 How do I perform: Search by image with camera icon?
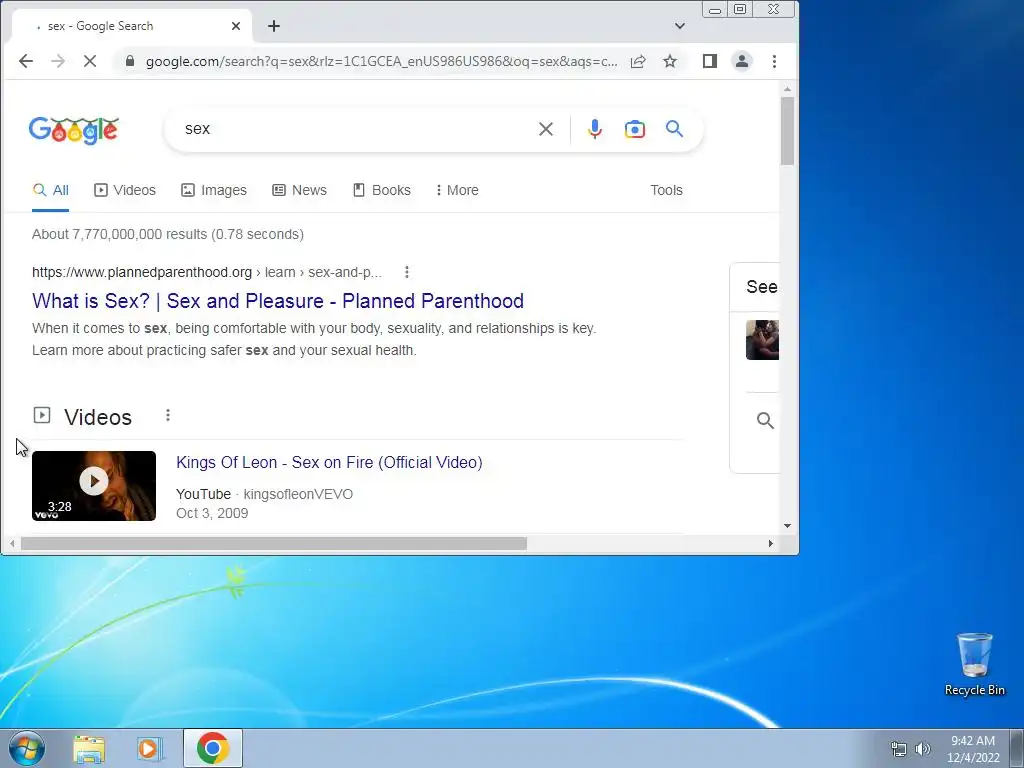pyautogui.click(x=634, y=129)
